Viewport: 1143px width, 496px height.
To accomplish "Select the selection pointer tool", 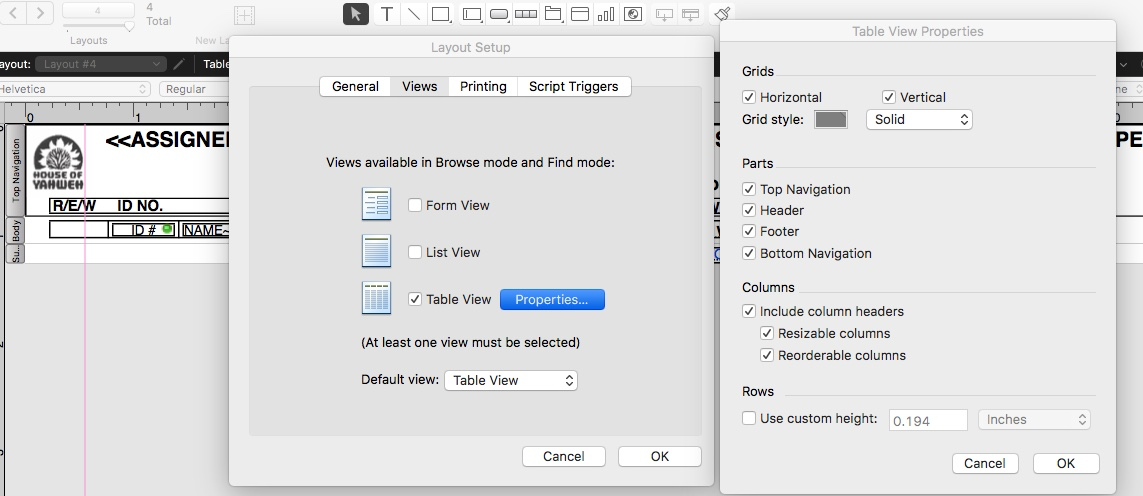I will coord(356,14).
